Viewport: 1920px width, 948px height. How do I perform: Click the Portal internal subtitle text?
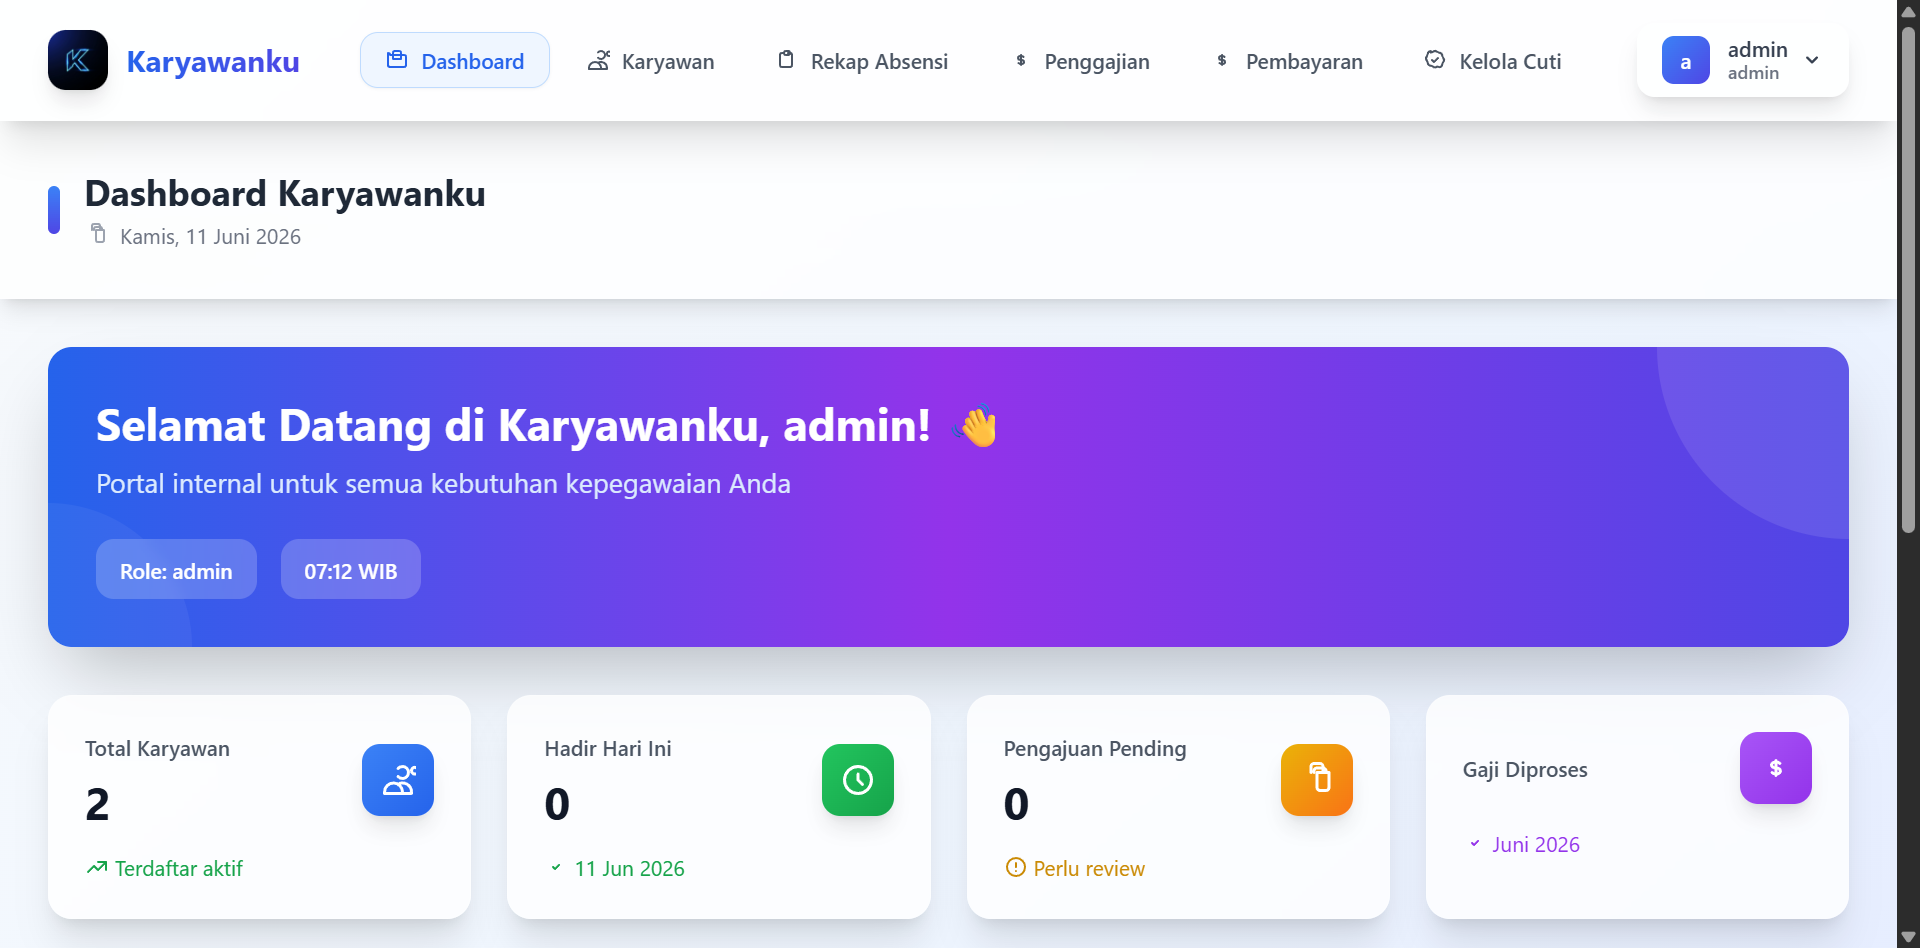click(x=443, y=484)
